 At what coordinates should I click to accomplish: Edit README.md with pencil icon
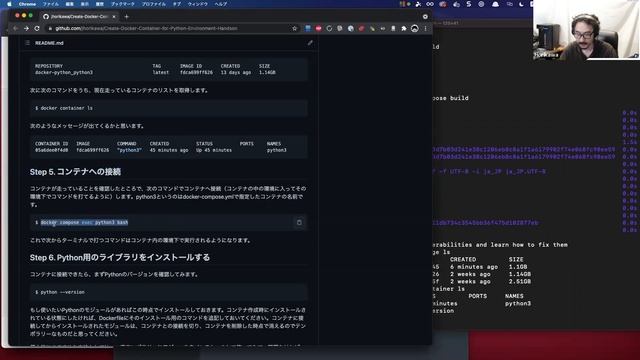pos(310,42)
